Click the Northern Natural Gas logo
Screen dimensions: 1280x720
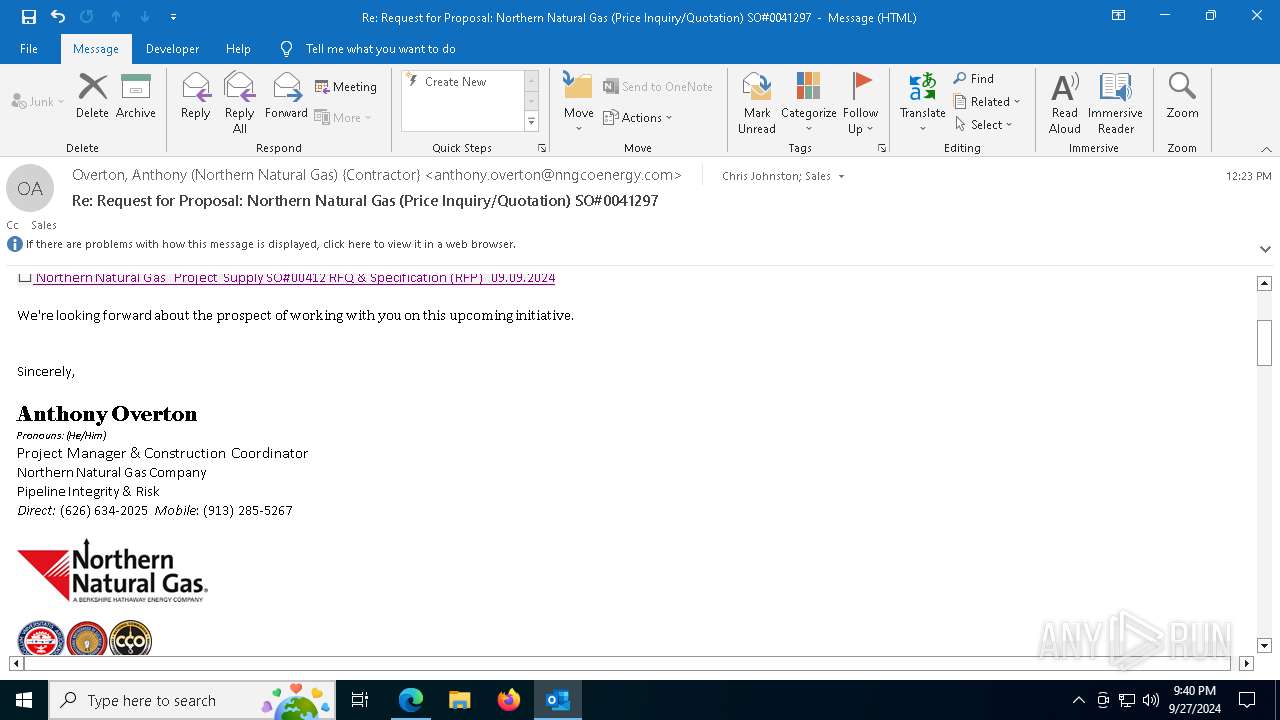[x=112, y=571]
